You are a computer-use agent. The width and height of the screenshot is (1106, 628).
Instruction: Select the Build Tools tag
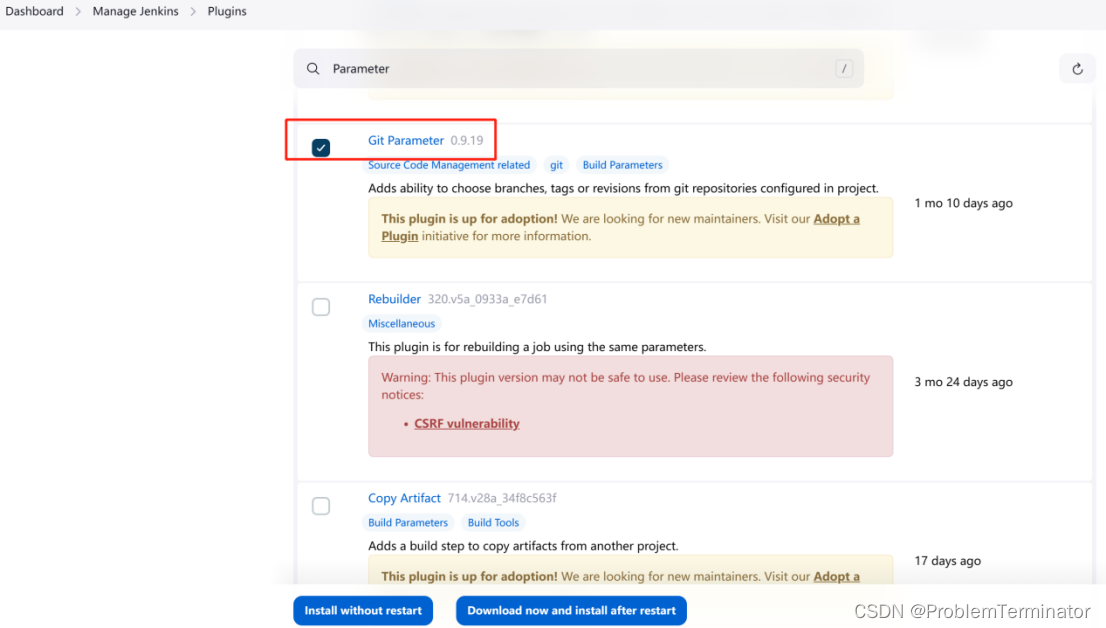(493, 523)
